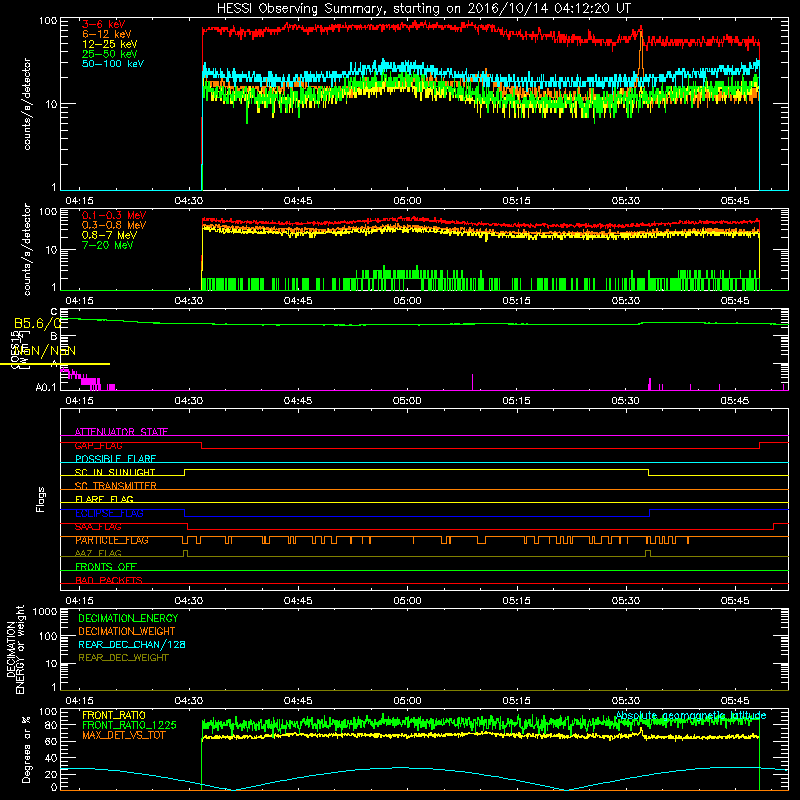Click the HESSI Observing Summary title
This screenshot has width=800, height=800.
[424, 9]
